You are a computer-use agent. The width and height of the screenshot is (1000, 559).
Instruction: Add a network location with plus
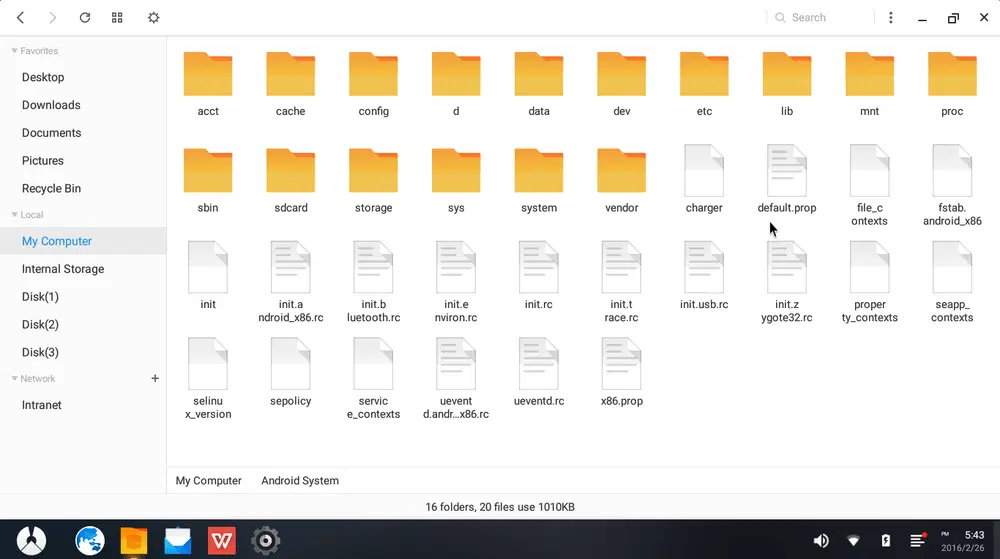155,379
